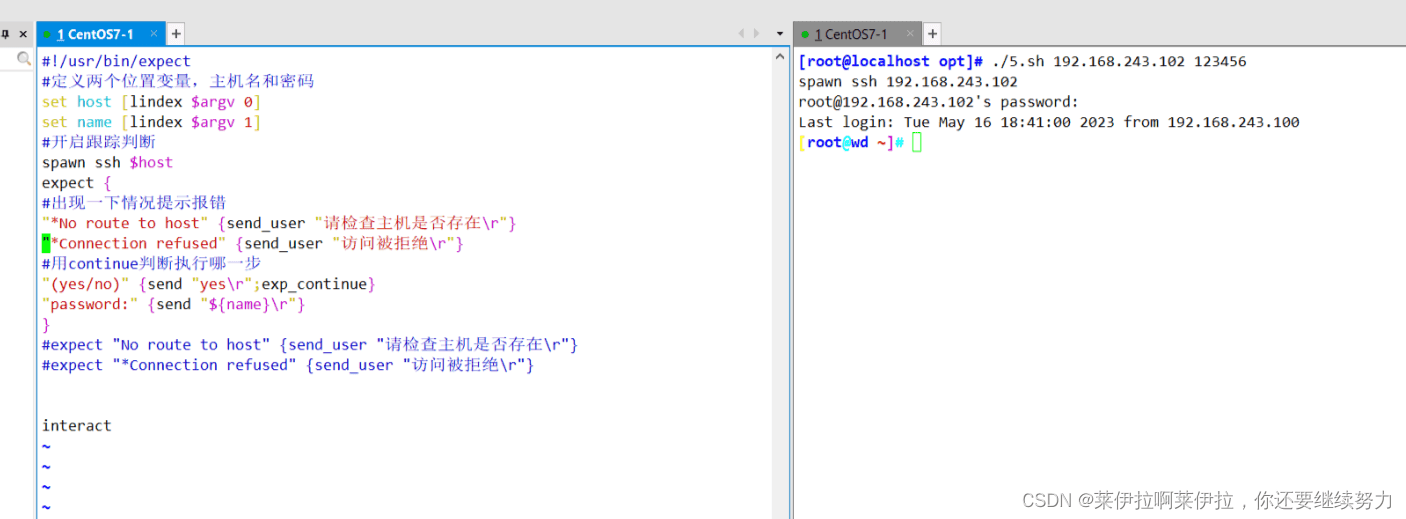Click the cursor after the [root@wd ~]# prompt

click(x=917, y=143)
